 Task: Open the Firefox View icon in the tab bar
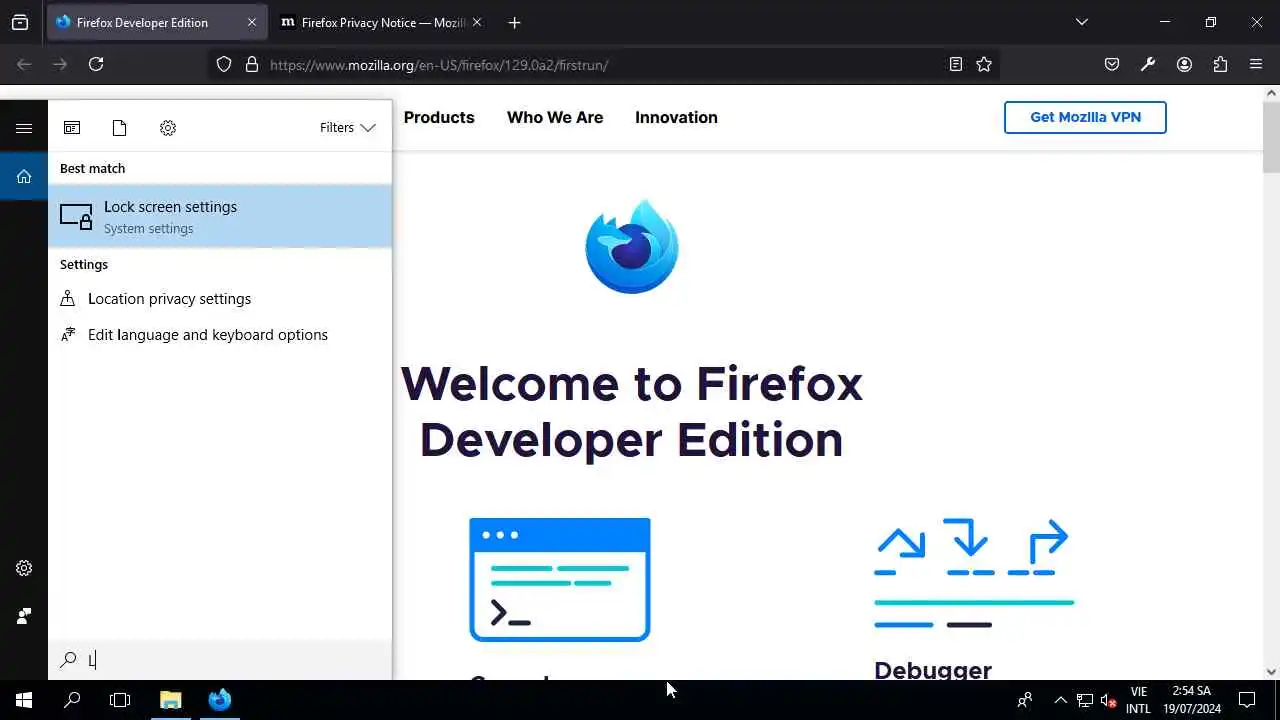(20, 22)
